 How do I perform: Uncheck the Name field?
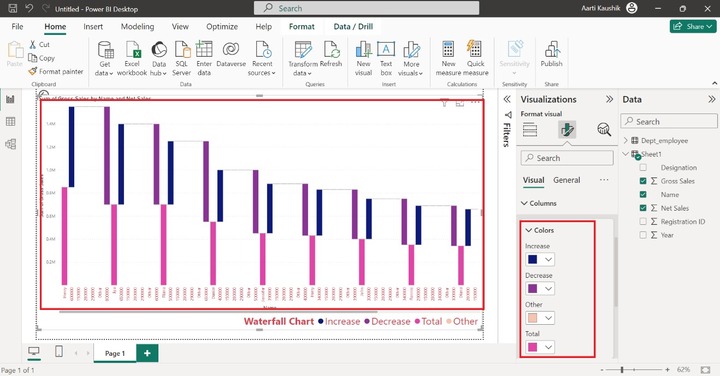643,195
